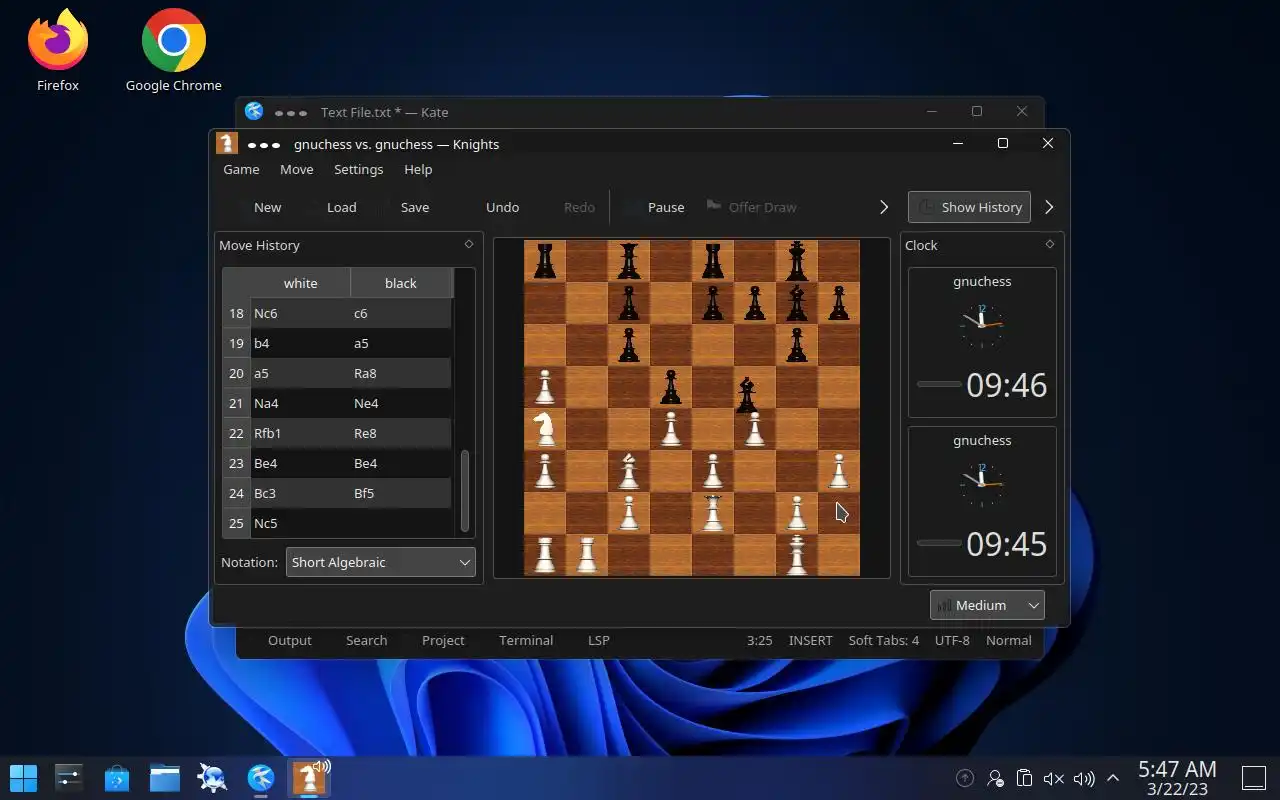Select white move Rfb1 in row 22
The image size is (1280, 800).
pos(300,433)
